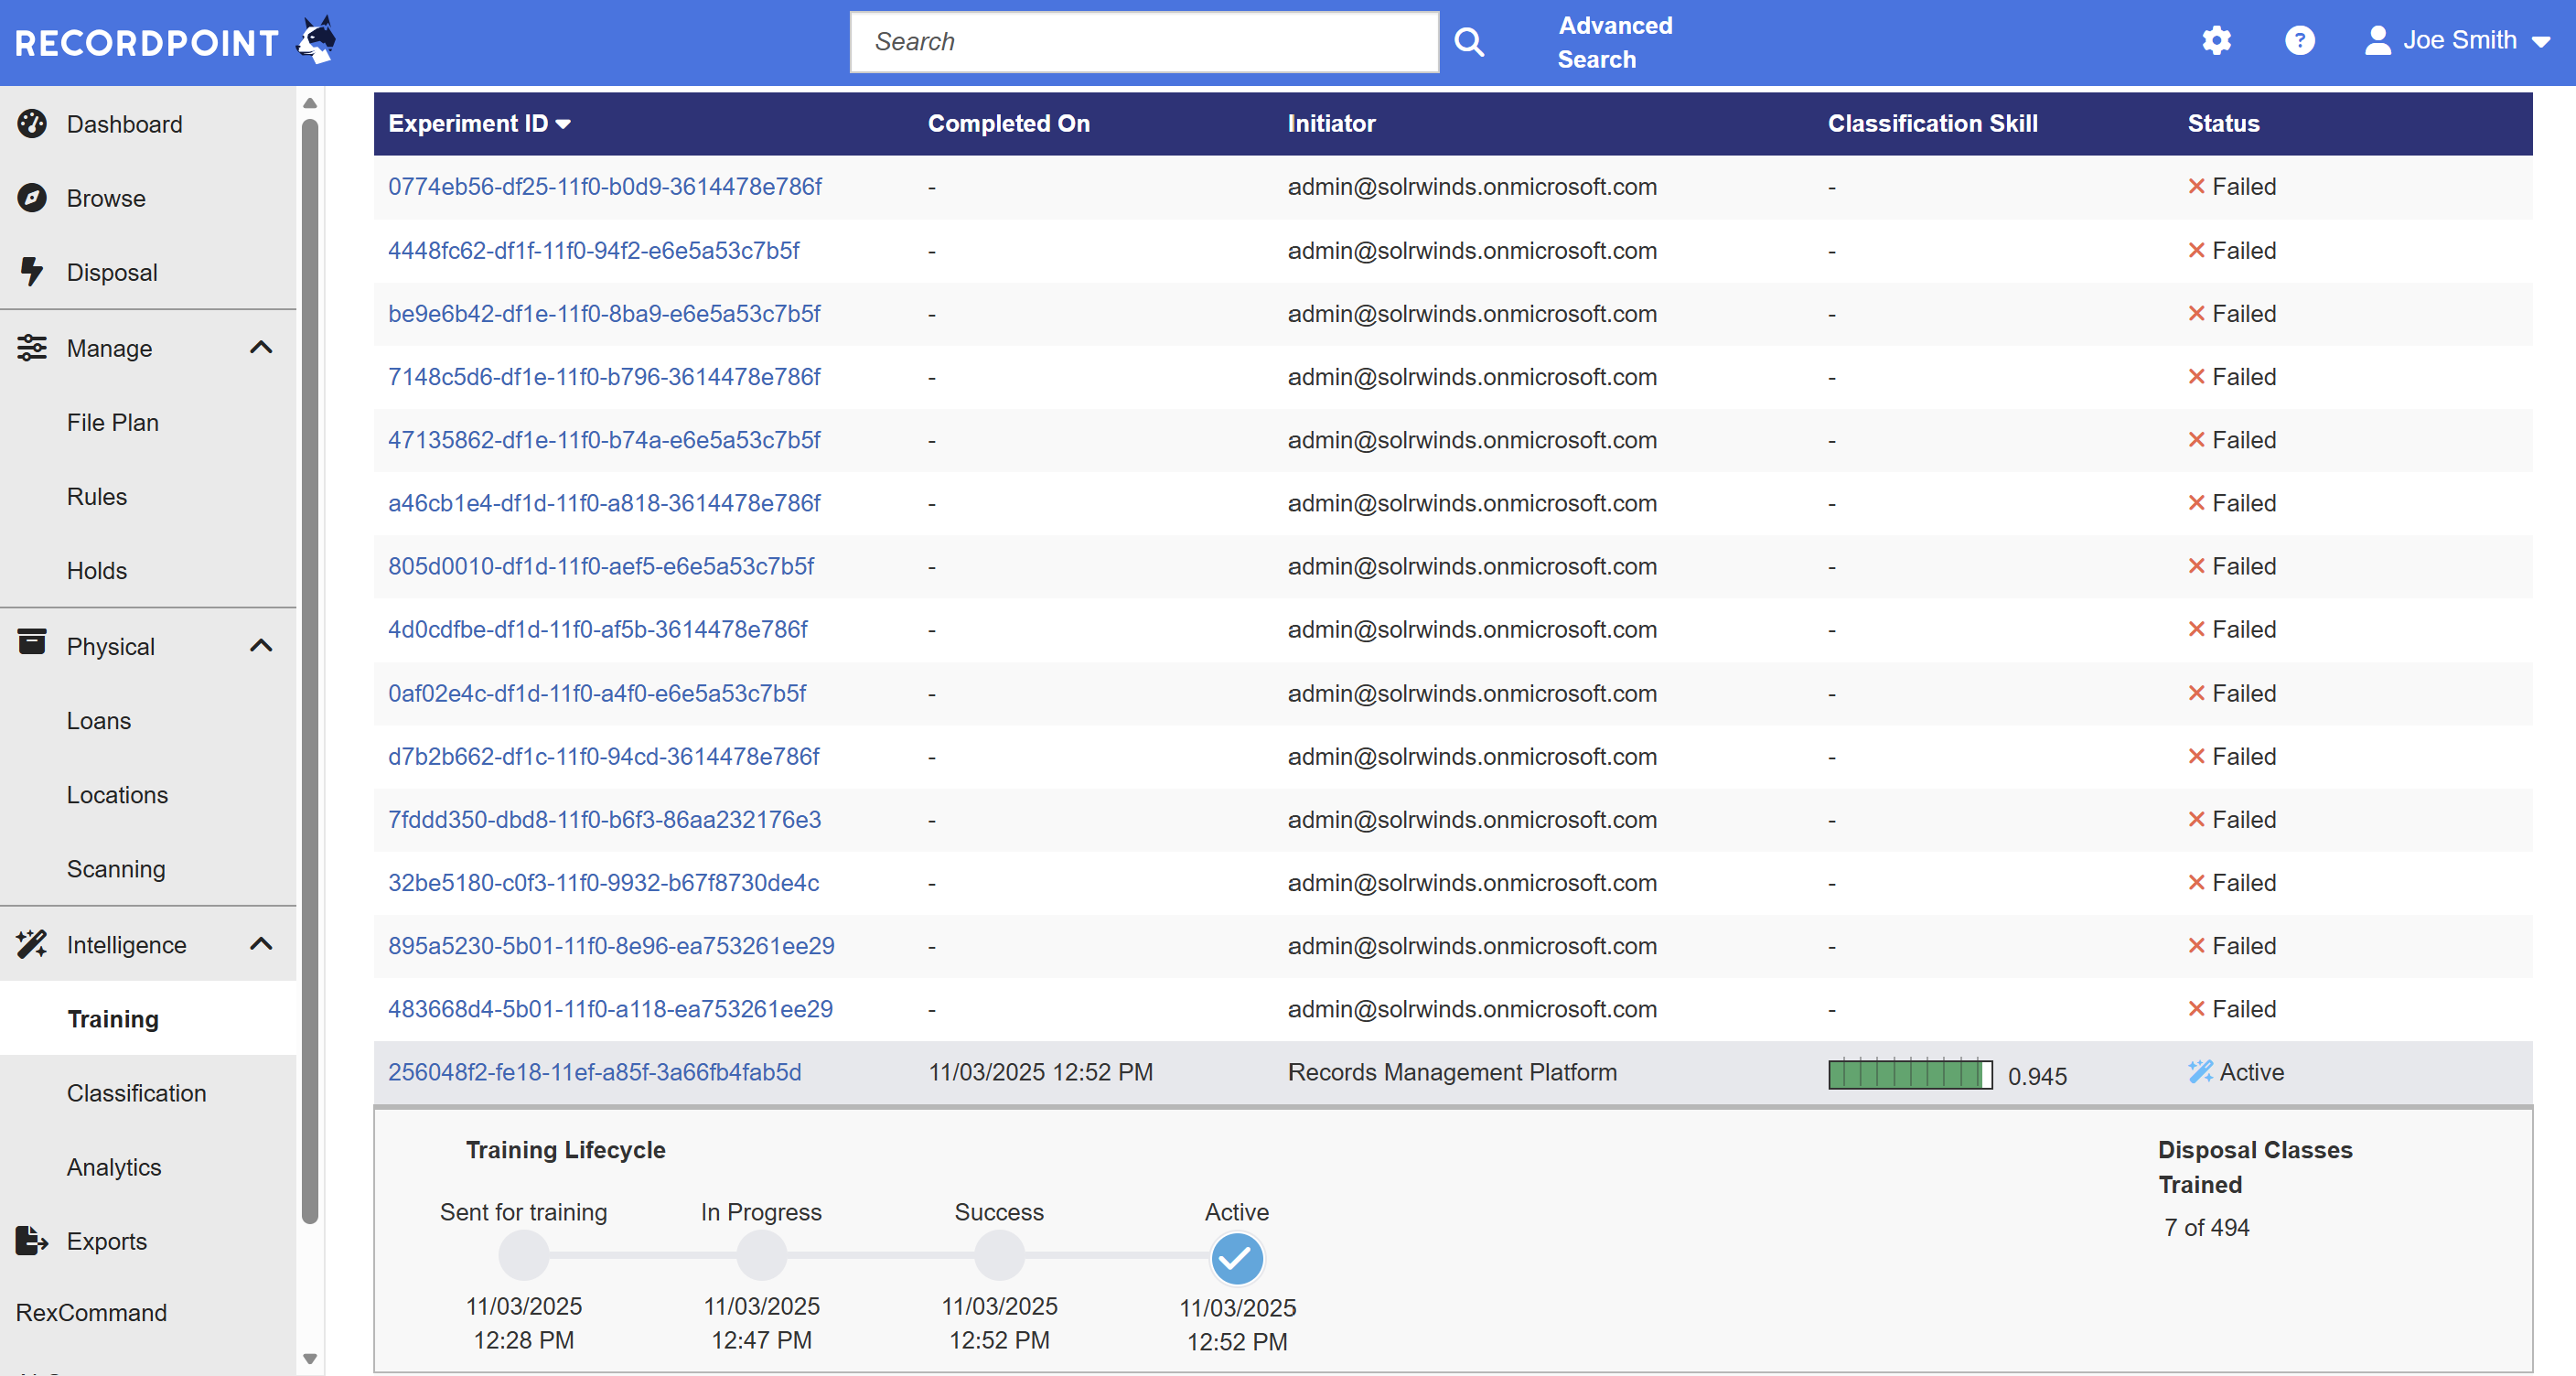Go to File Plan in sidebar
This screenshot has width=2576, height=1376.
[112, 422]
